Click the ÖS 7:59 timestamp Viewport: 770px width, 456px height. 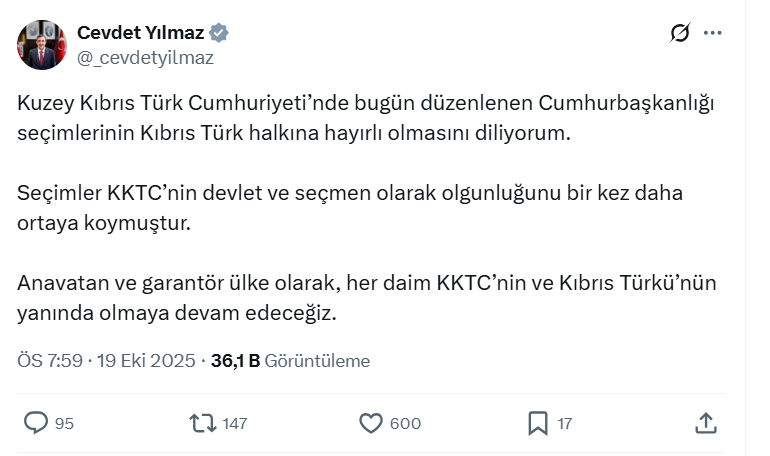click(49, 361)
